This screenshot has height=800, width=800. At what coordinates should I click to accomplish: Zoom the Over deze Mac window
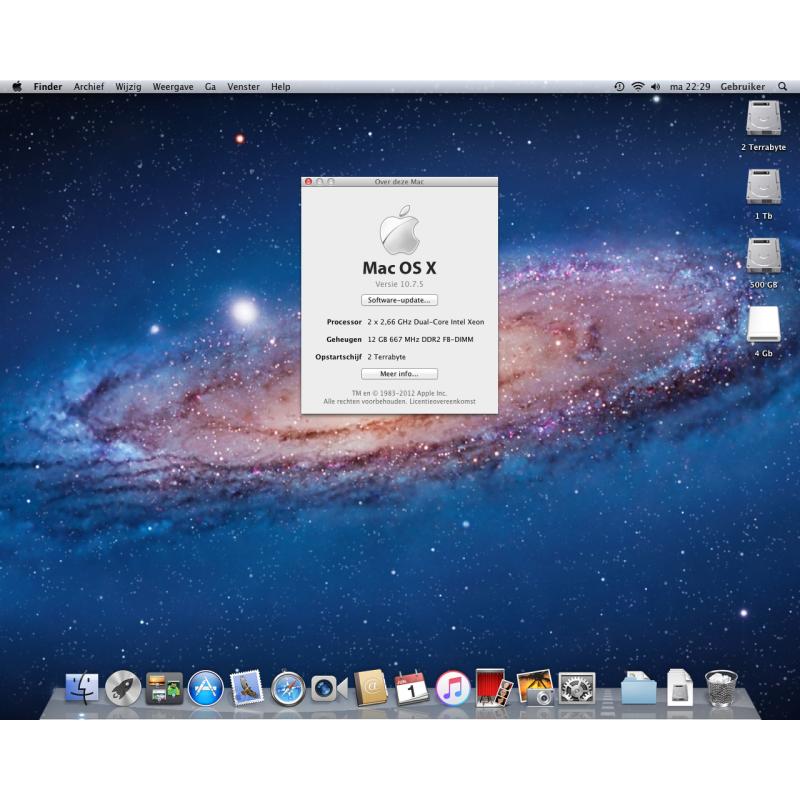(331, 182)
